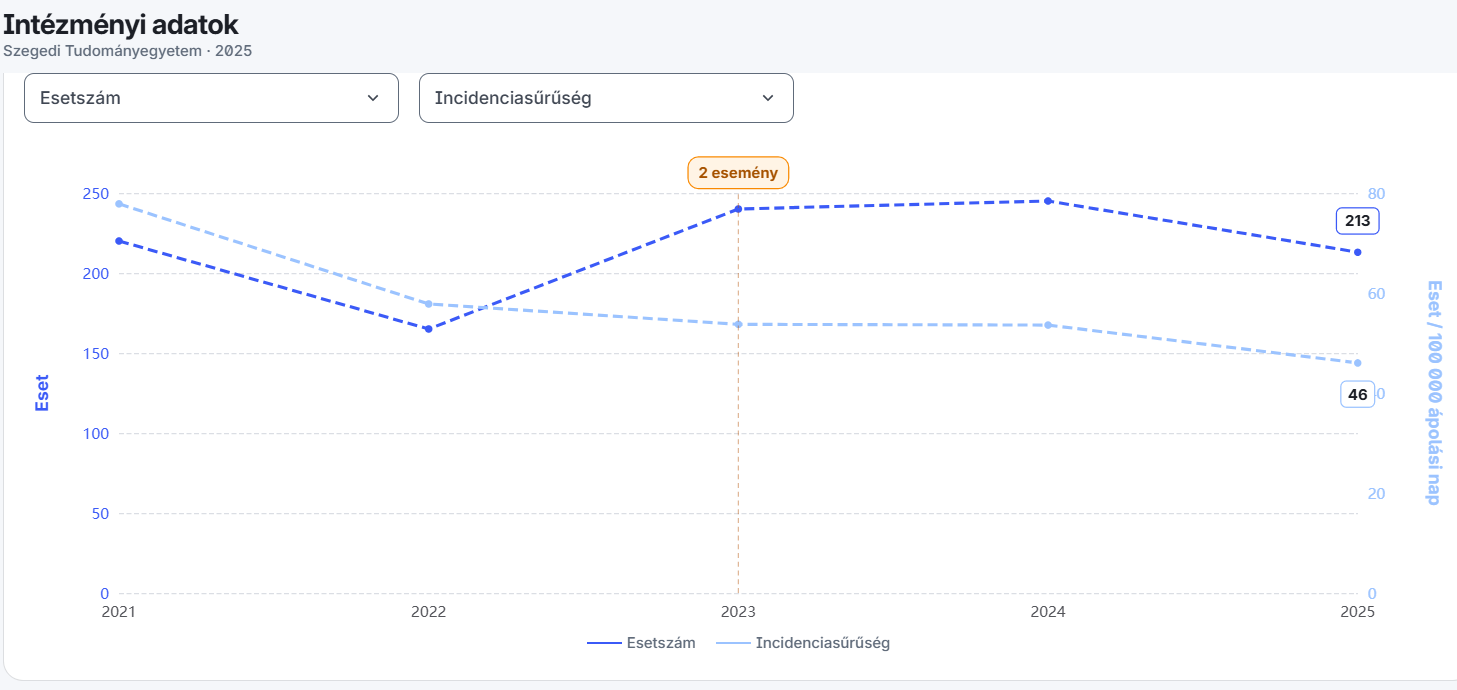The height and width of the screenshot is (690, 1457).
Task: Open the Incidenciasűrűség dropdown
Action: (x=606, y=98)
